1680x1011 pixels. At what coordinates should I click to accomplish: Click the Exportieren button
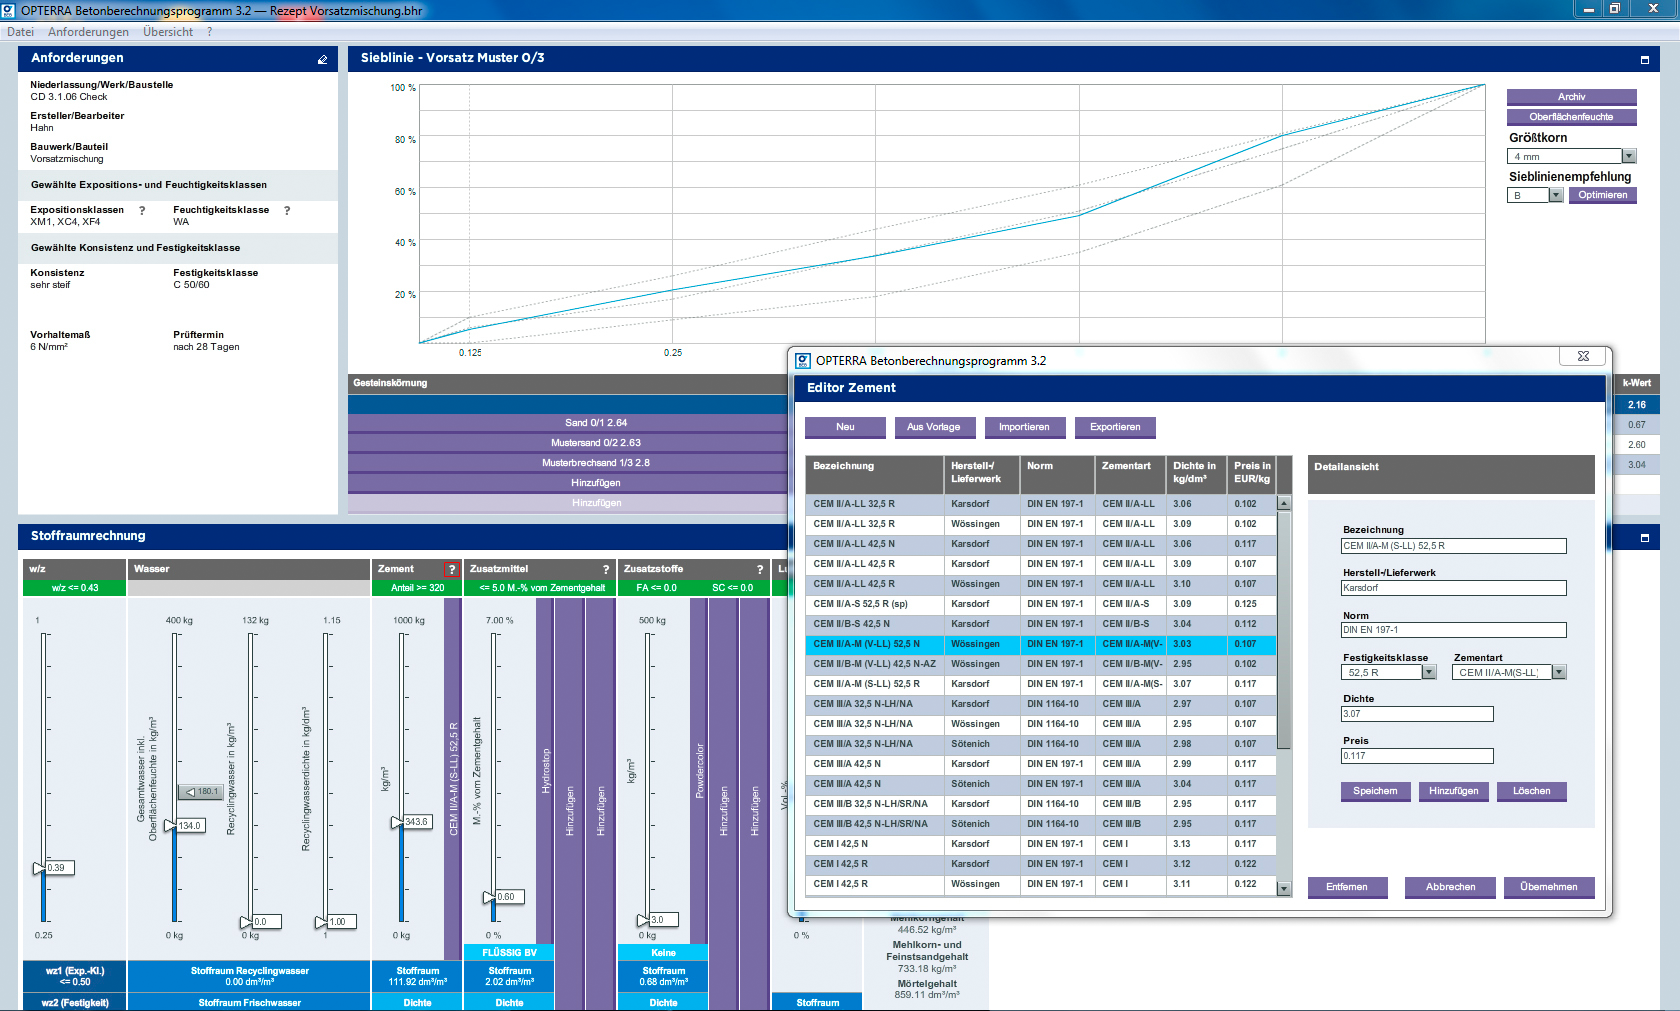tap(1115, 427)
